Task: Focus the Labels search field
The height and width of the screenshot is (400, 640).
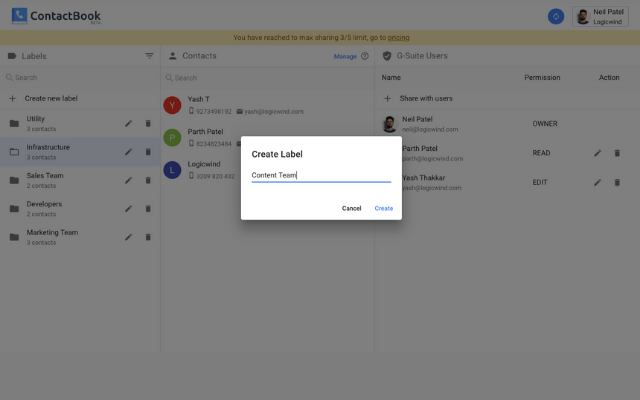Action: tap(80, 78)
